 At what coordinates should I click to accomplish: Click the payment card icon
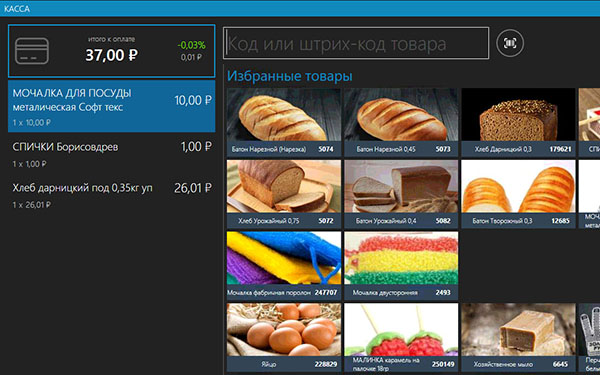click(x=32, y=51)
